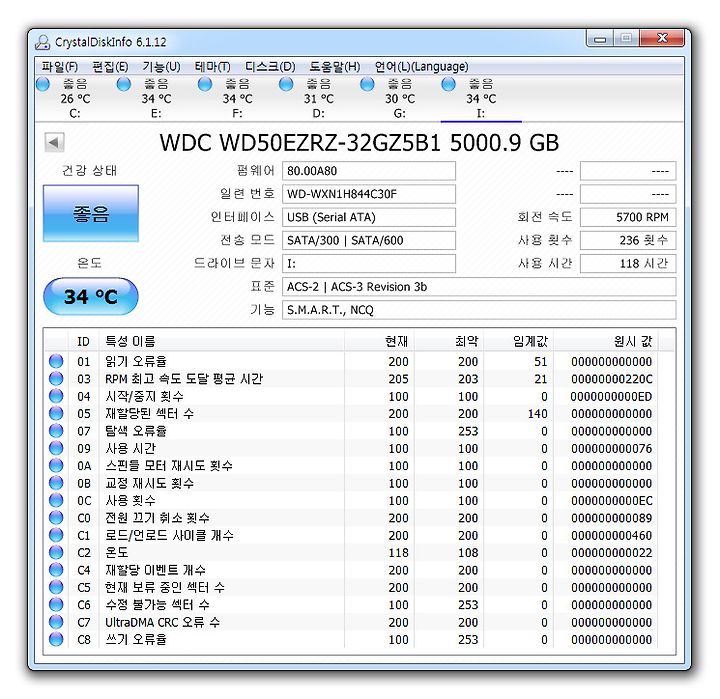The width and height of the screenshot is (720, 699).
Task: Click the 특성 이름 column header
Action: (x=221, y=341)
